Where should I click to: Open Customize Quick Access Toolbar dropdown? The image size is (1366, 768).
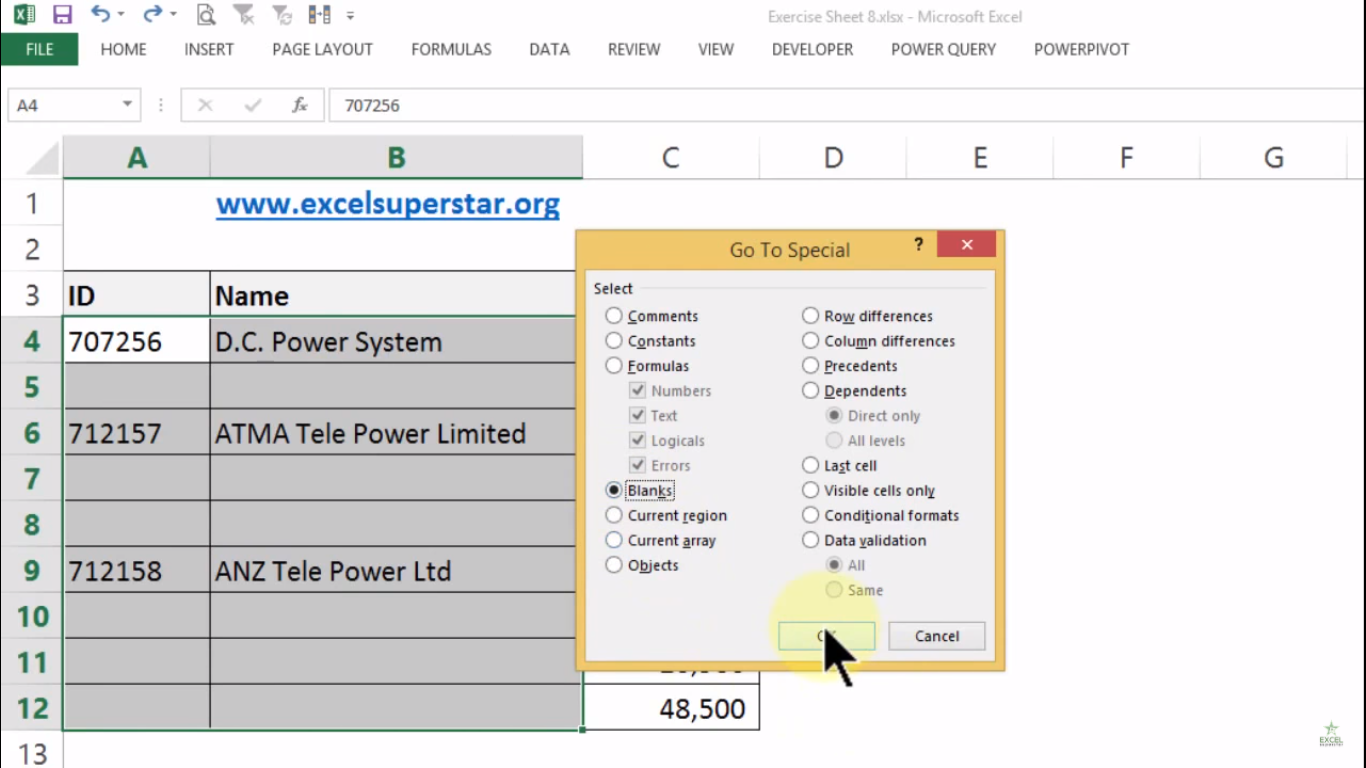pos(350,16)
